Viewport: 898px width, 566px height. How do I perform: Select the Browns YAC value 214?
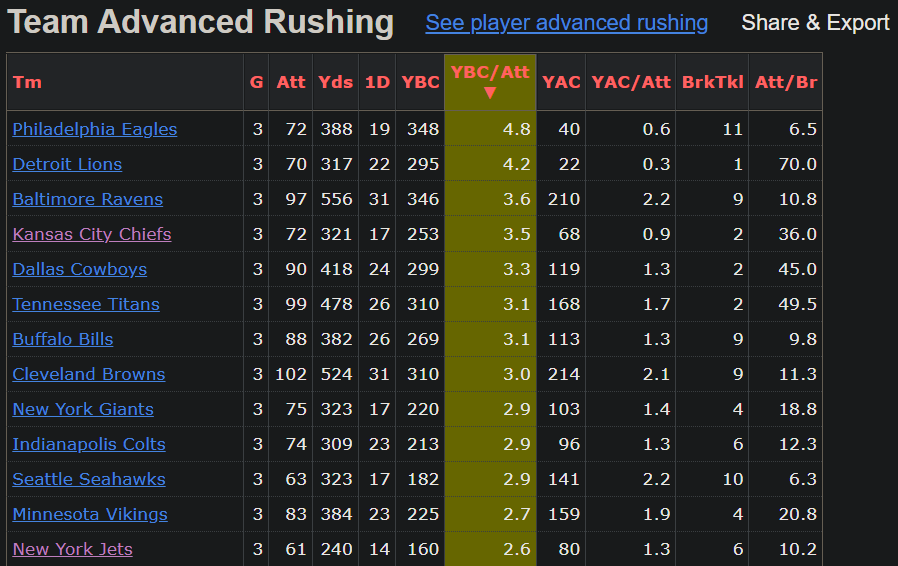(564, 374)
